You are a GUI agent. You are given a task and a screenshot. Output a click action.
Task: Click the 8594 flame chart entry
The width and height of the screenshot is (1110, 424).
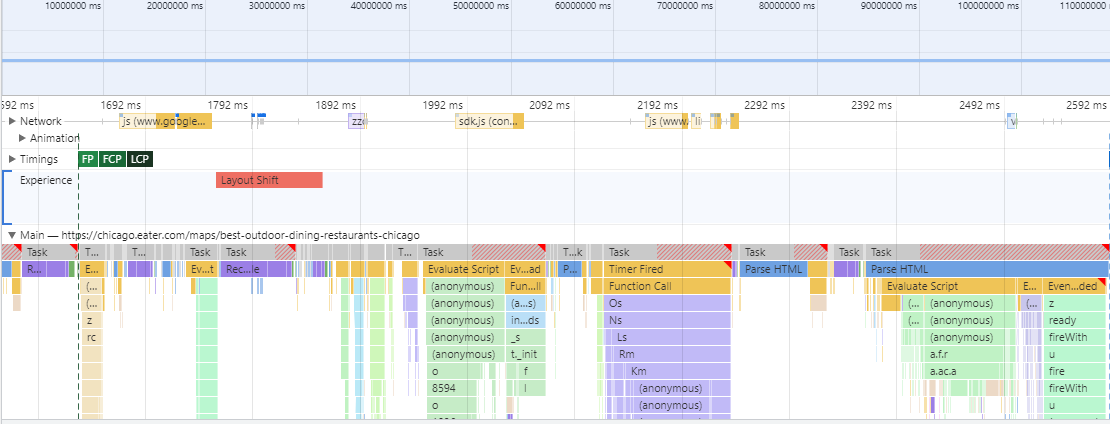[463, 388]
